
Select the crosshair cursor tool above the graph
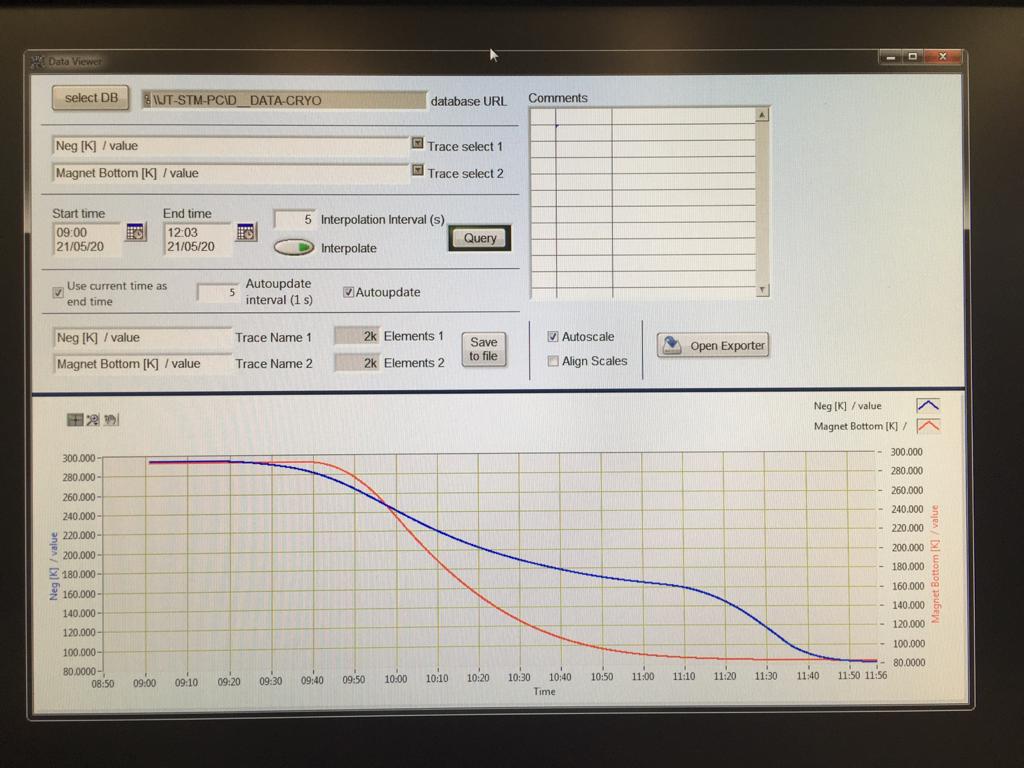click(x=75, y=419)
